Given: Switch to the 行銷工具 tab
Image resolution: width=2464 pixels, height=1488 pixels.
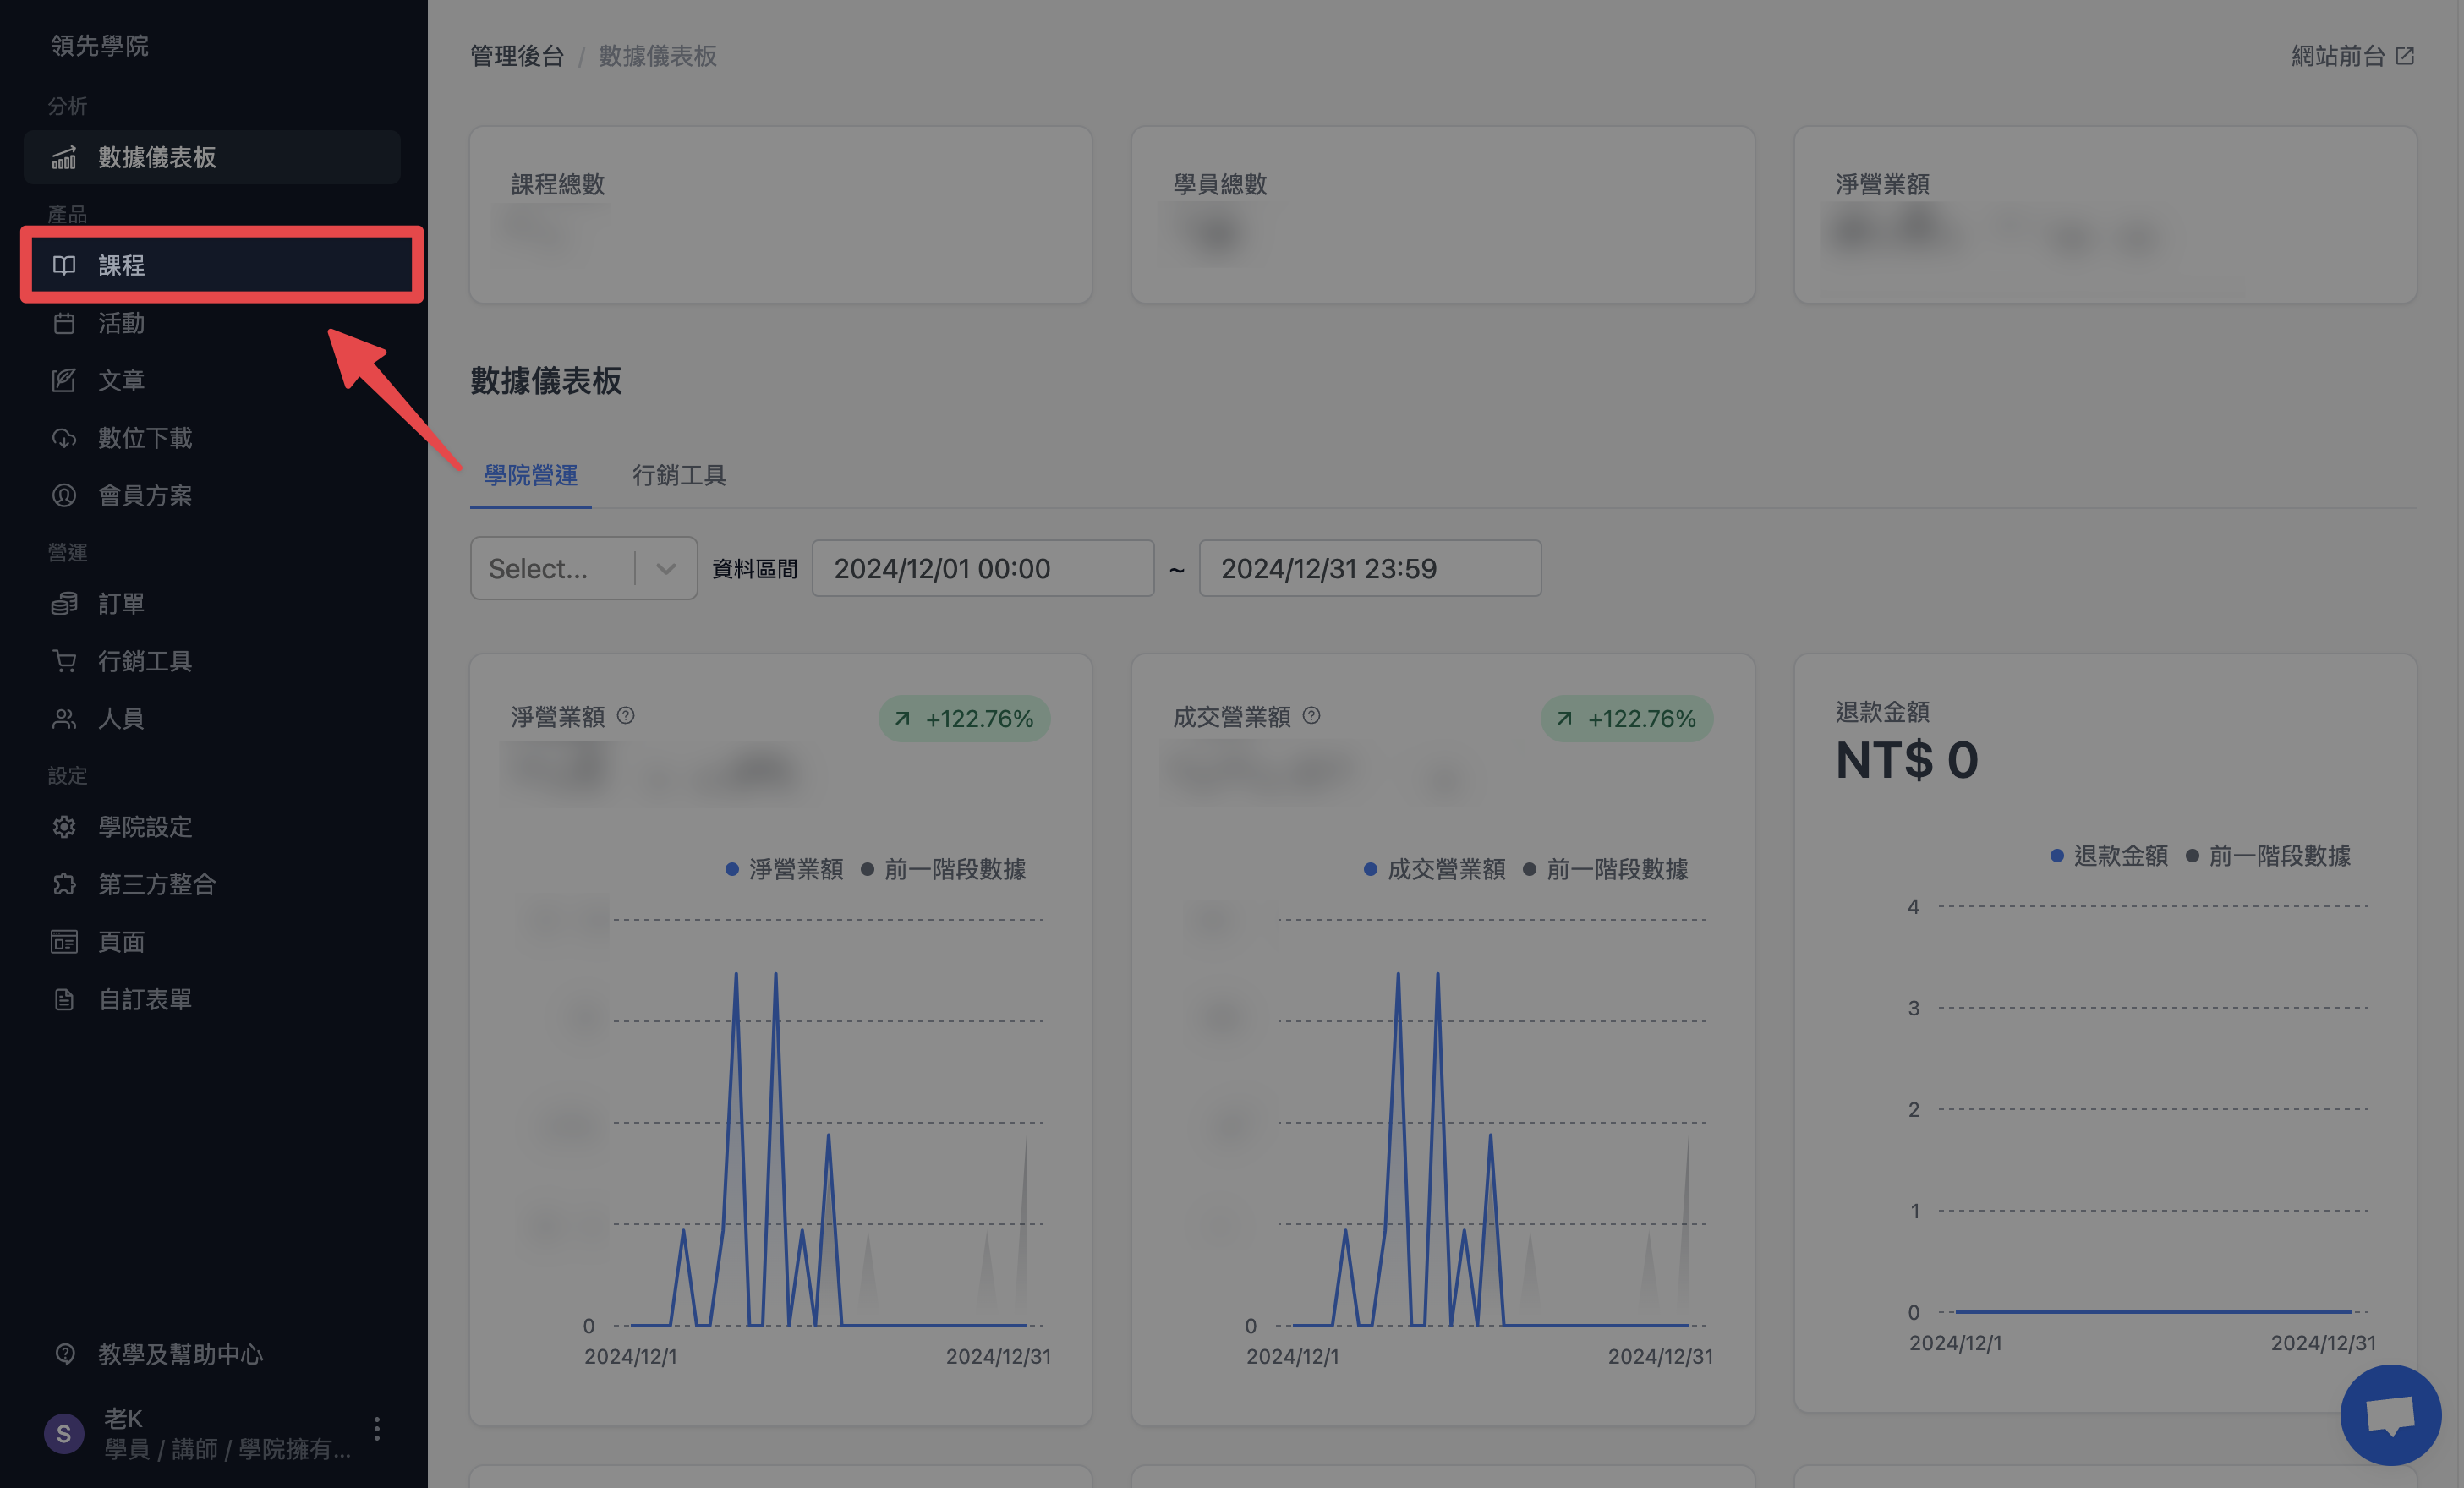Looking at the screenshot, I should (679, 475).
